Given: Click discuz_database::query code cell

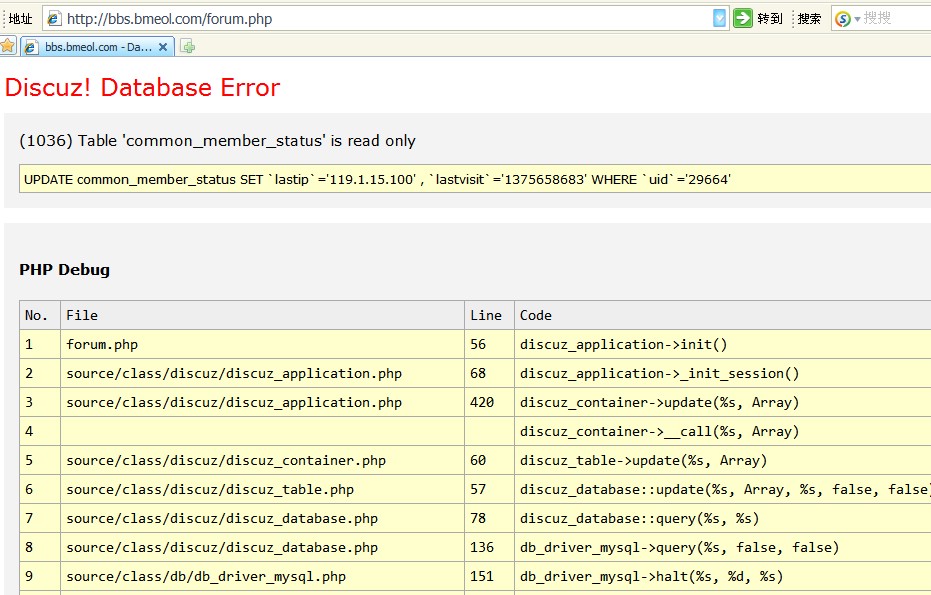Looking at the screenshot, I should click(723, 518).
